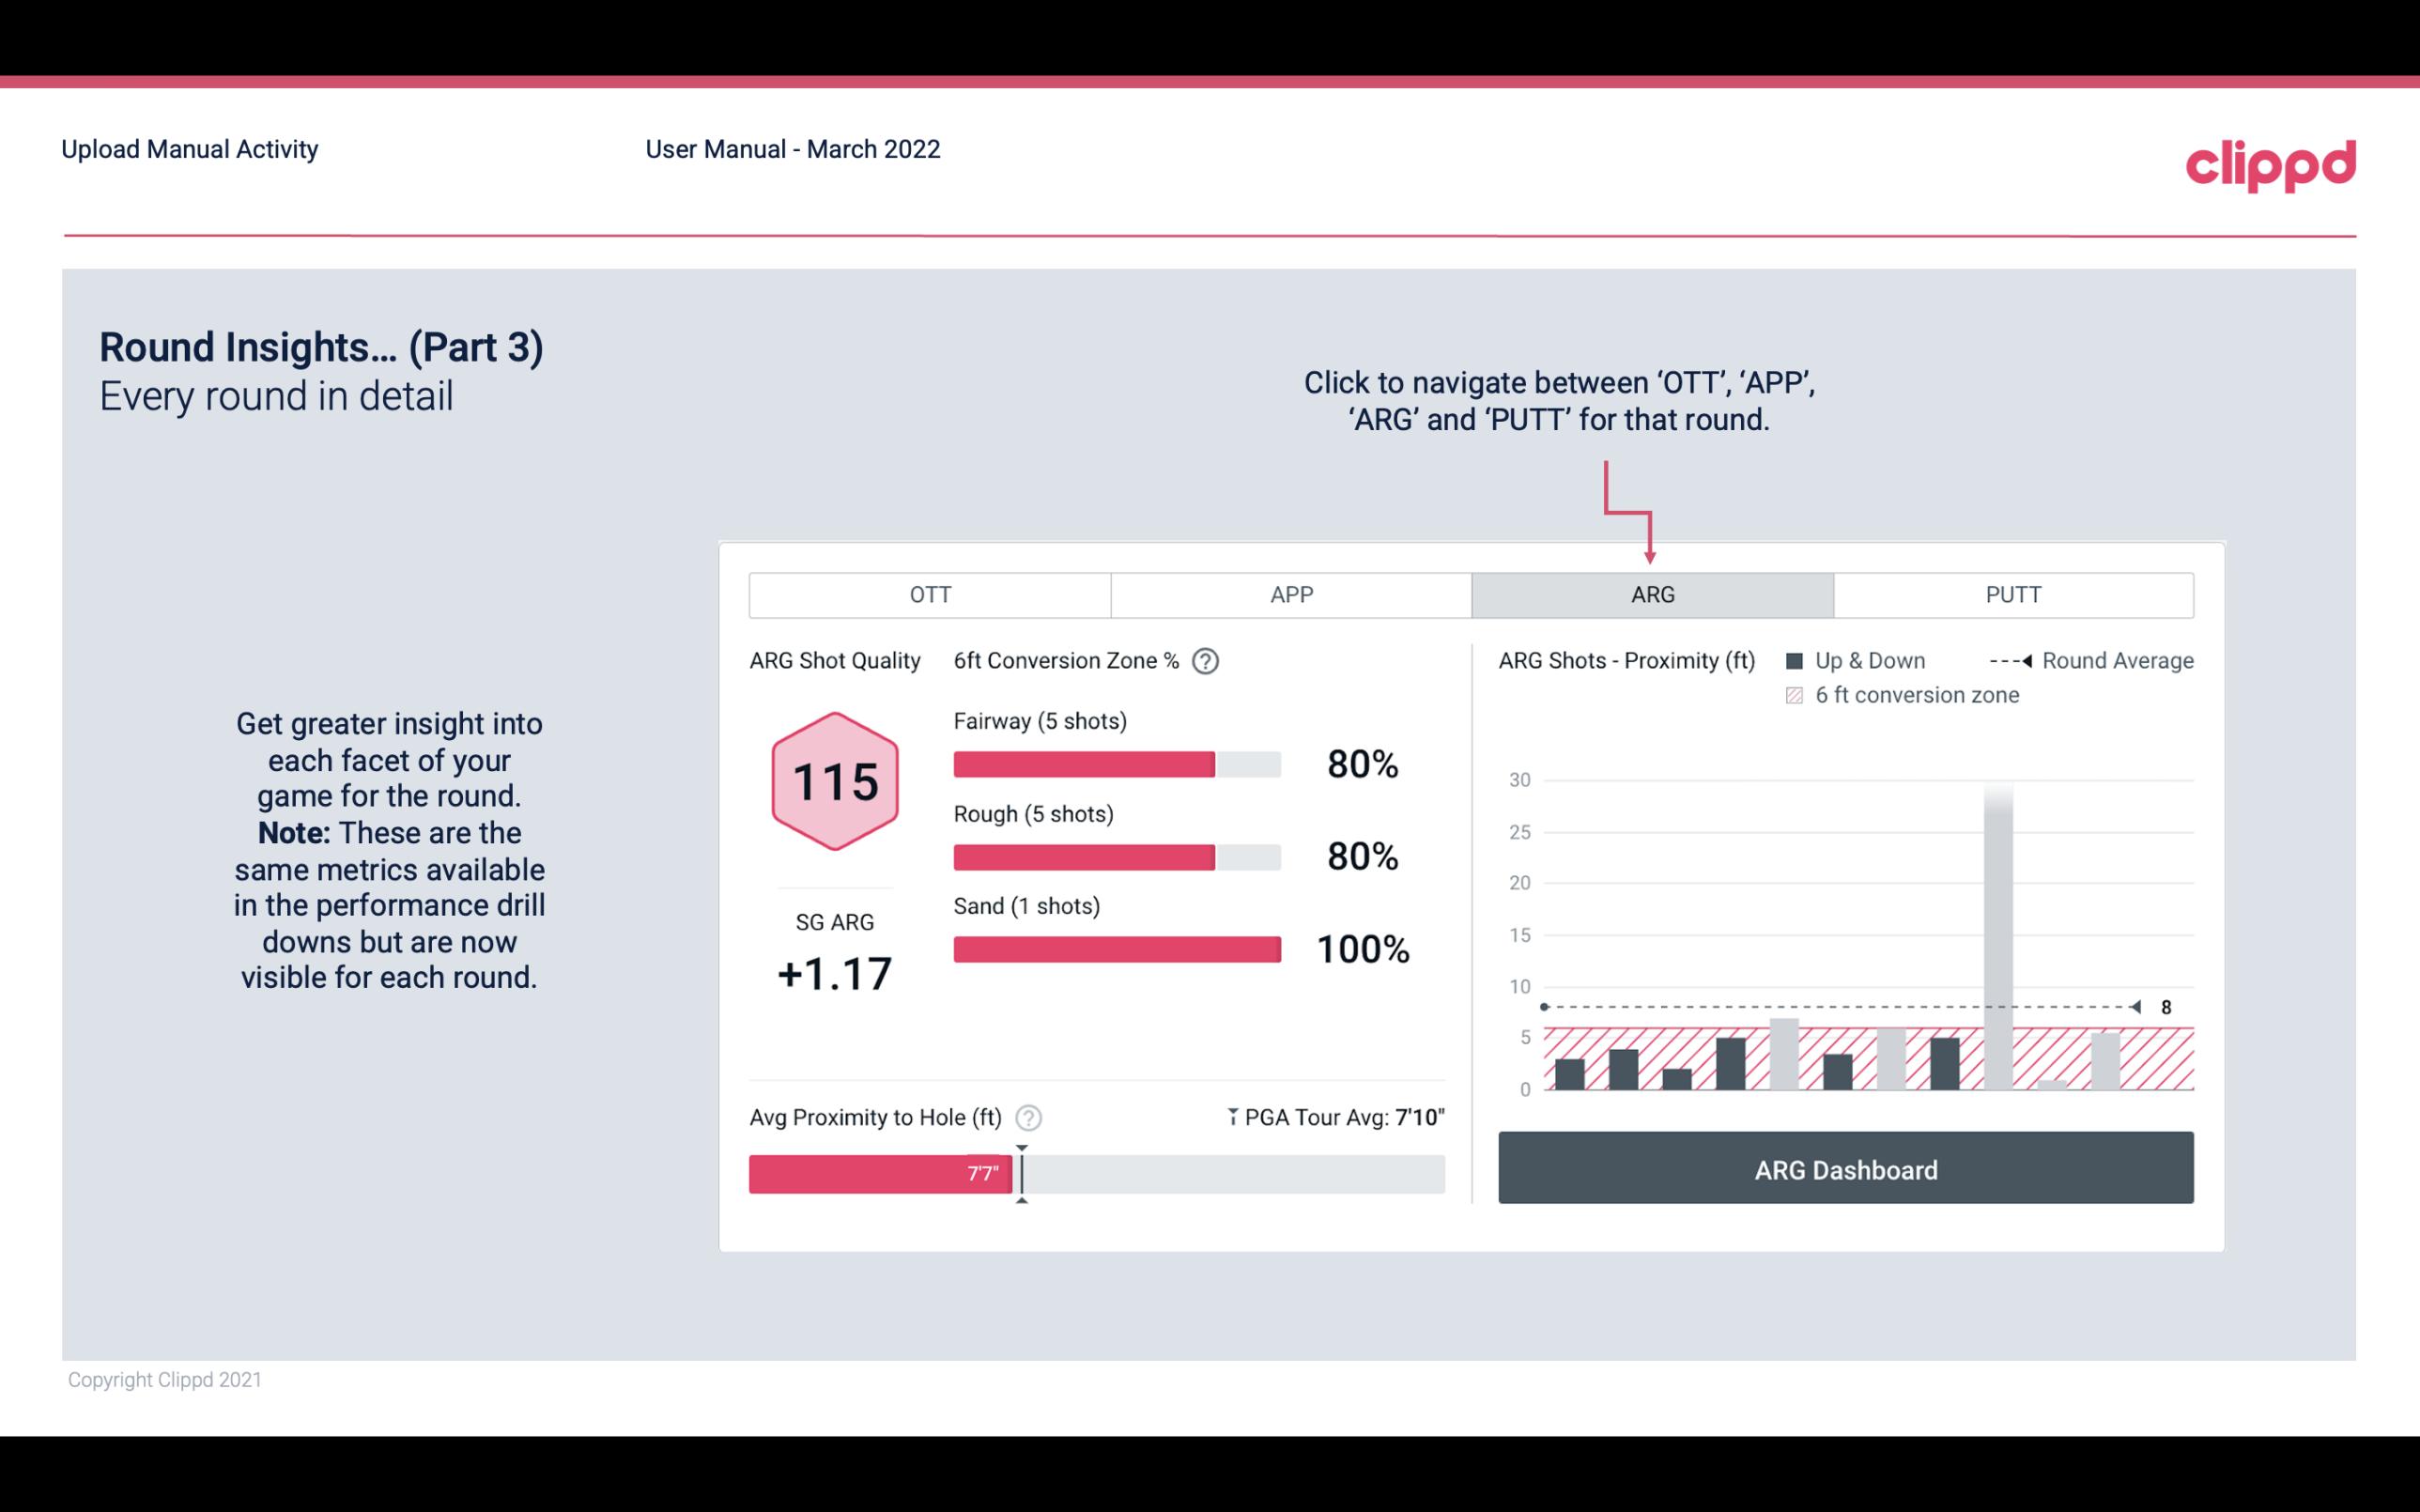Screen dimensions: 2420x1512
Task: Click the ARG Dashboard button
Action: pyautogui.click(x=1845, y=1169)
